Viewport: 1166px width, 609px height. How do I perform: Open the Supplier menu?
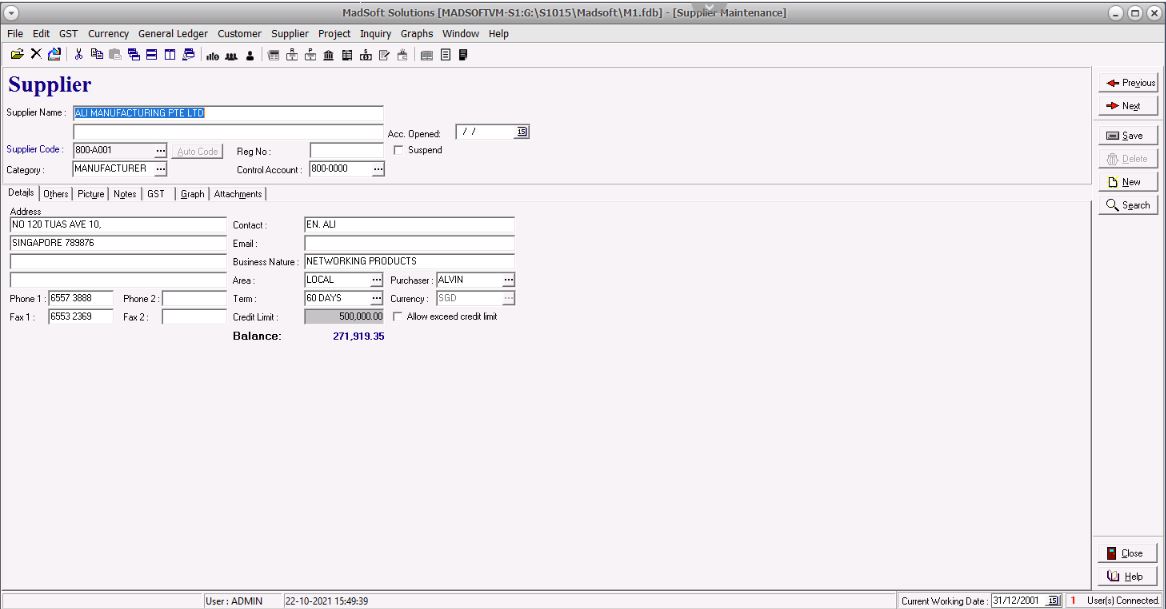click(289, 33)
